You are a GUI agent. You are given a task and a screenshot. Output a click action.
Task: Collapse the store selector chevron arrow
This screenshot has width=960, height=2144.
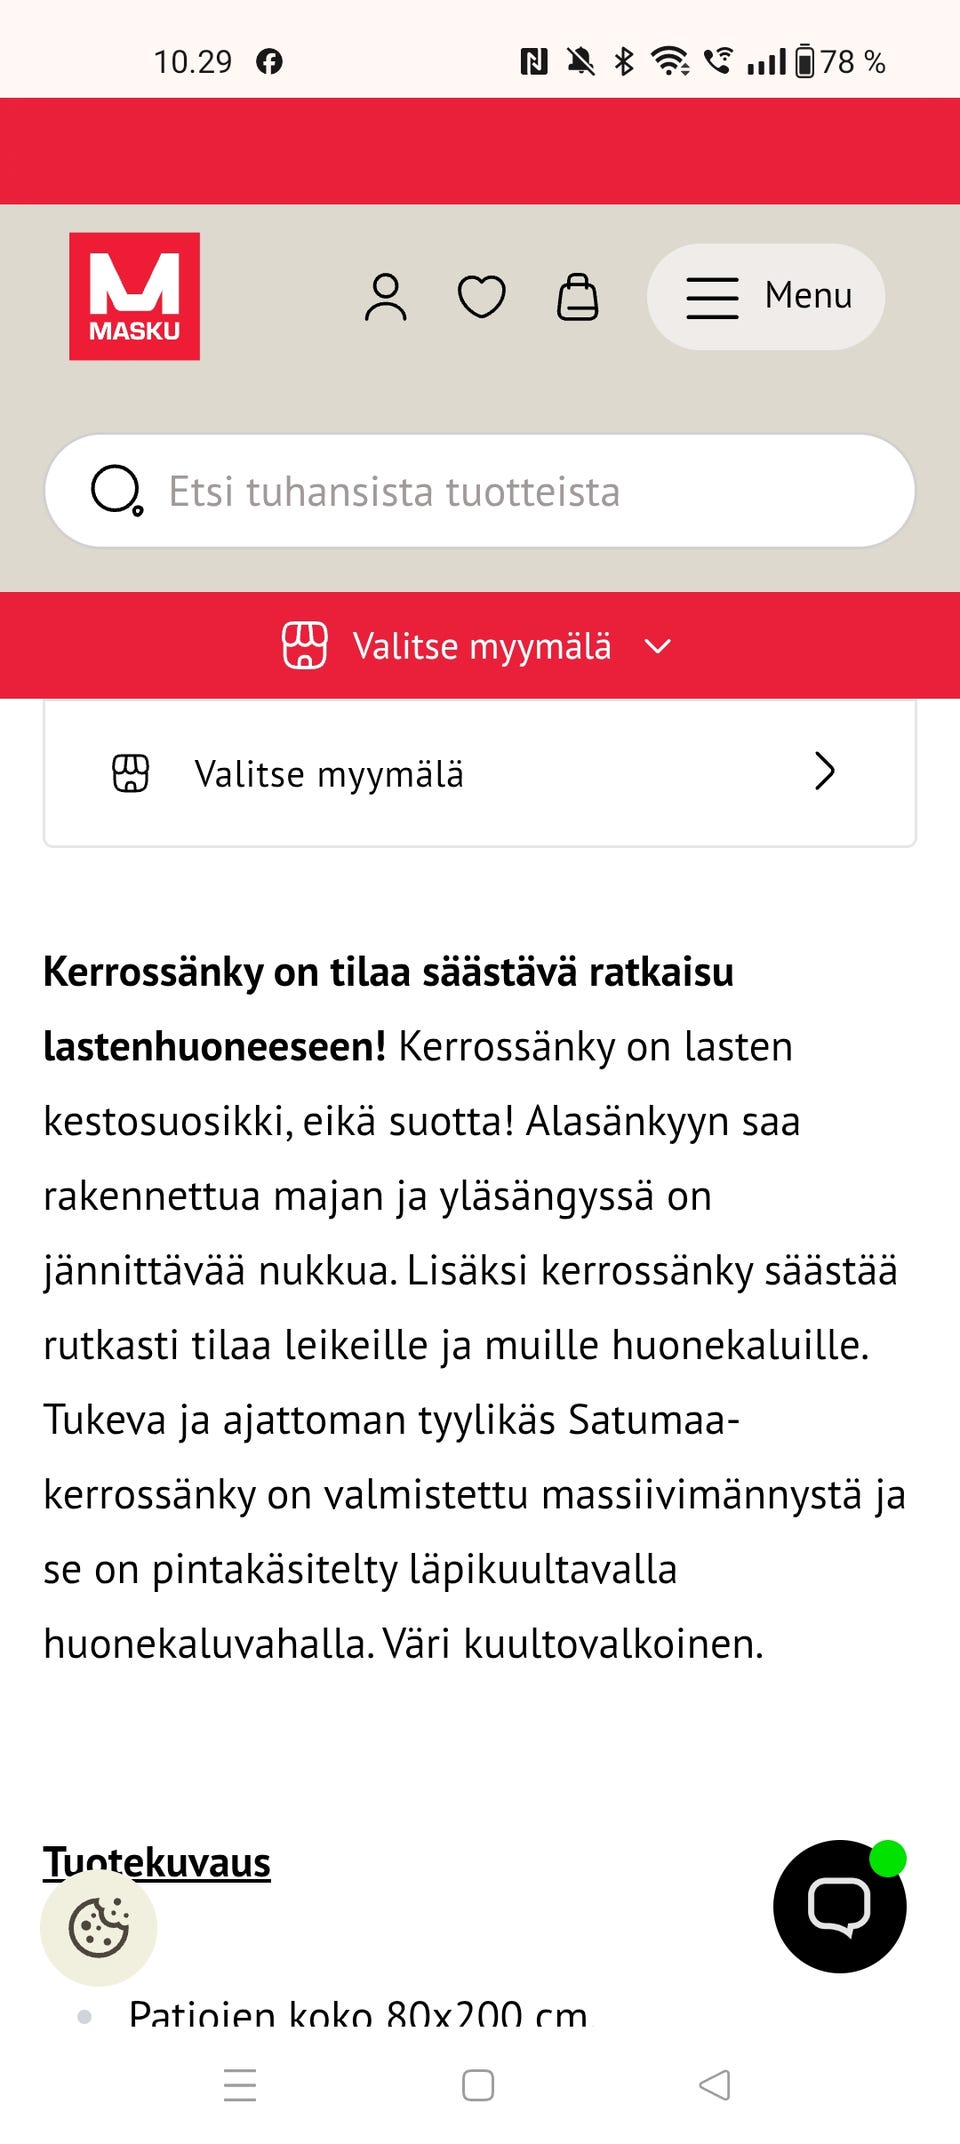[657, 646]
